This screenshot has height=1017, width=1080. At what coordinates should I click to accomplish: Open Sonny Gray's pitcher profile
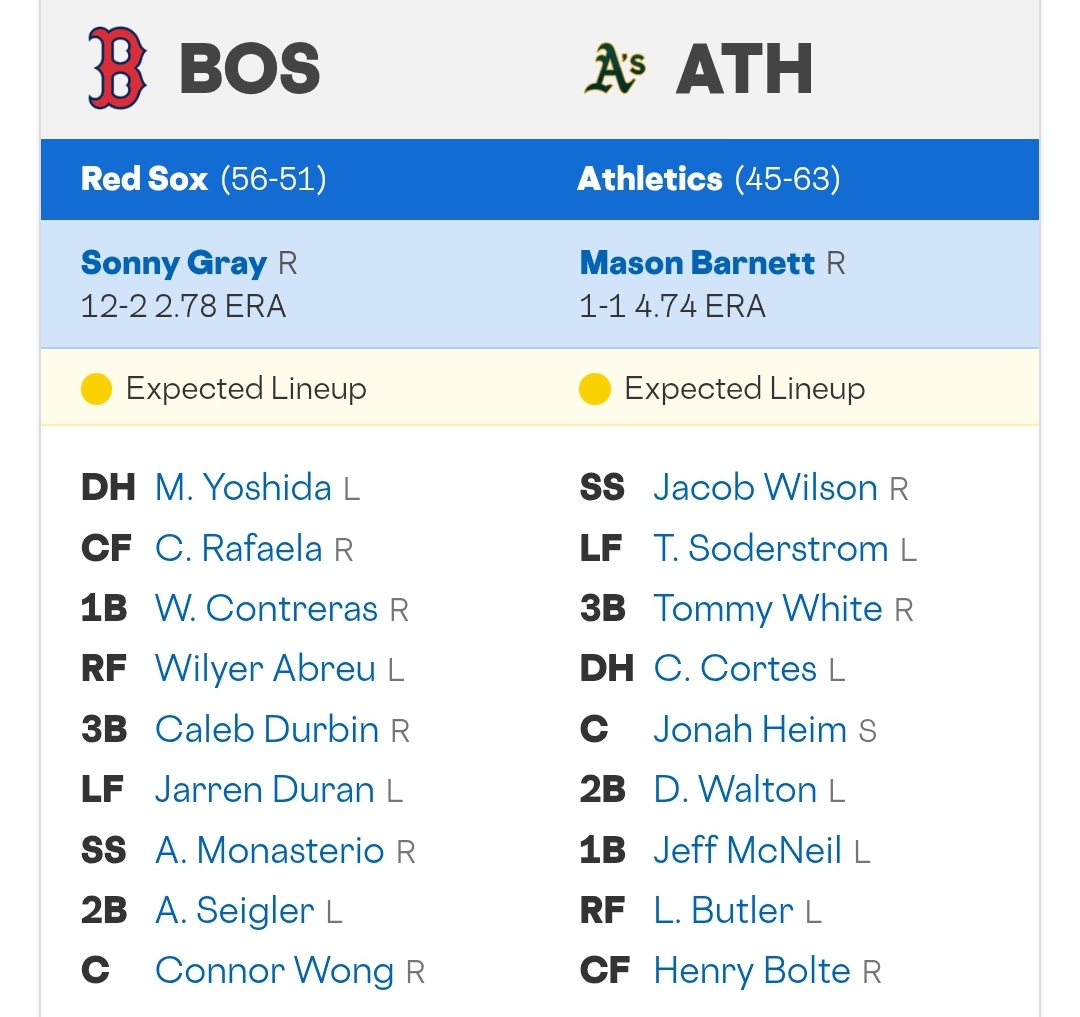pos(174,263)
